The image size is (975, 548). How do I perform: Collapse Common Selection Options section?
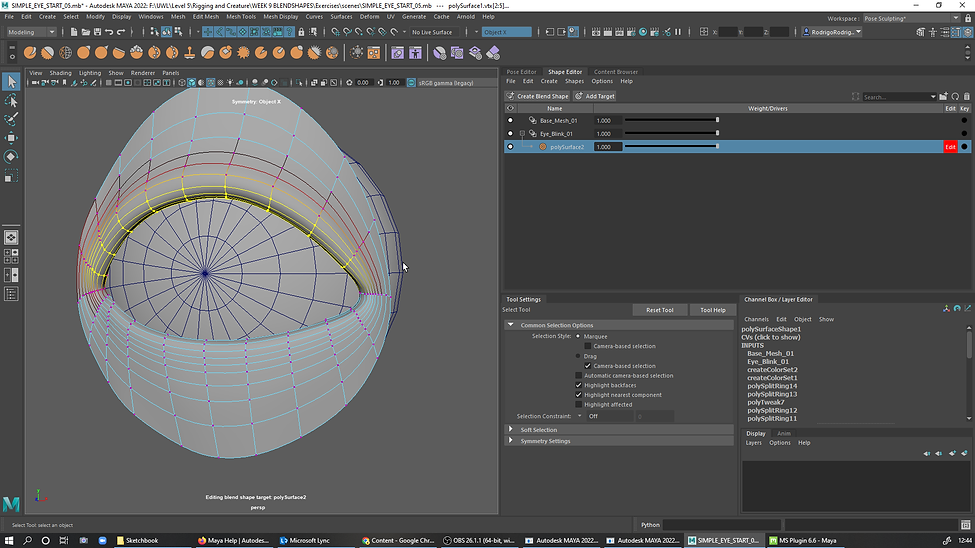click(511, 325)
